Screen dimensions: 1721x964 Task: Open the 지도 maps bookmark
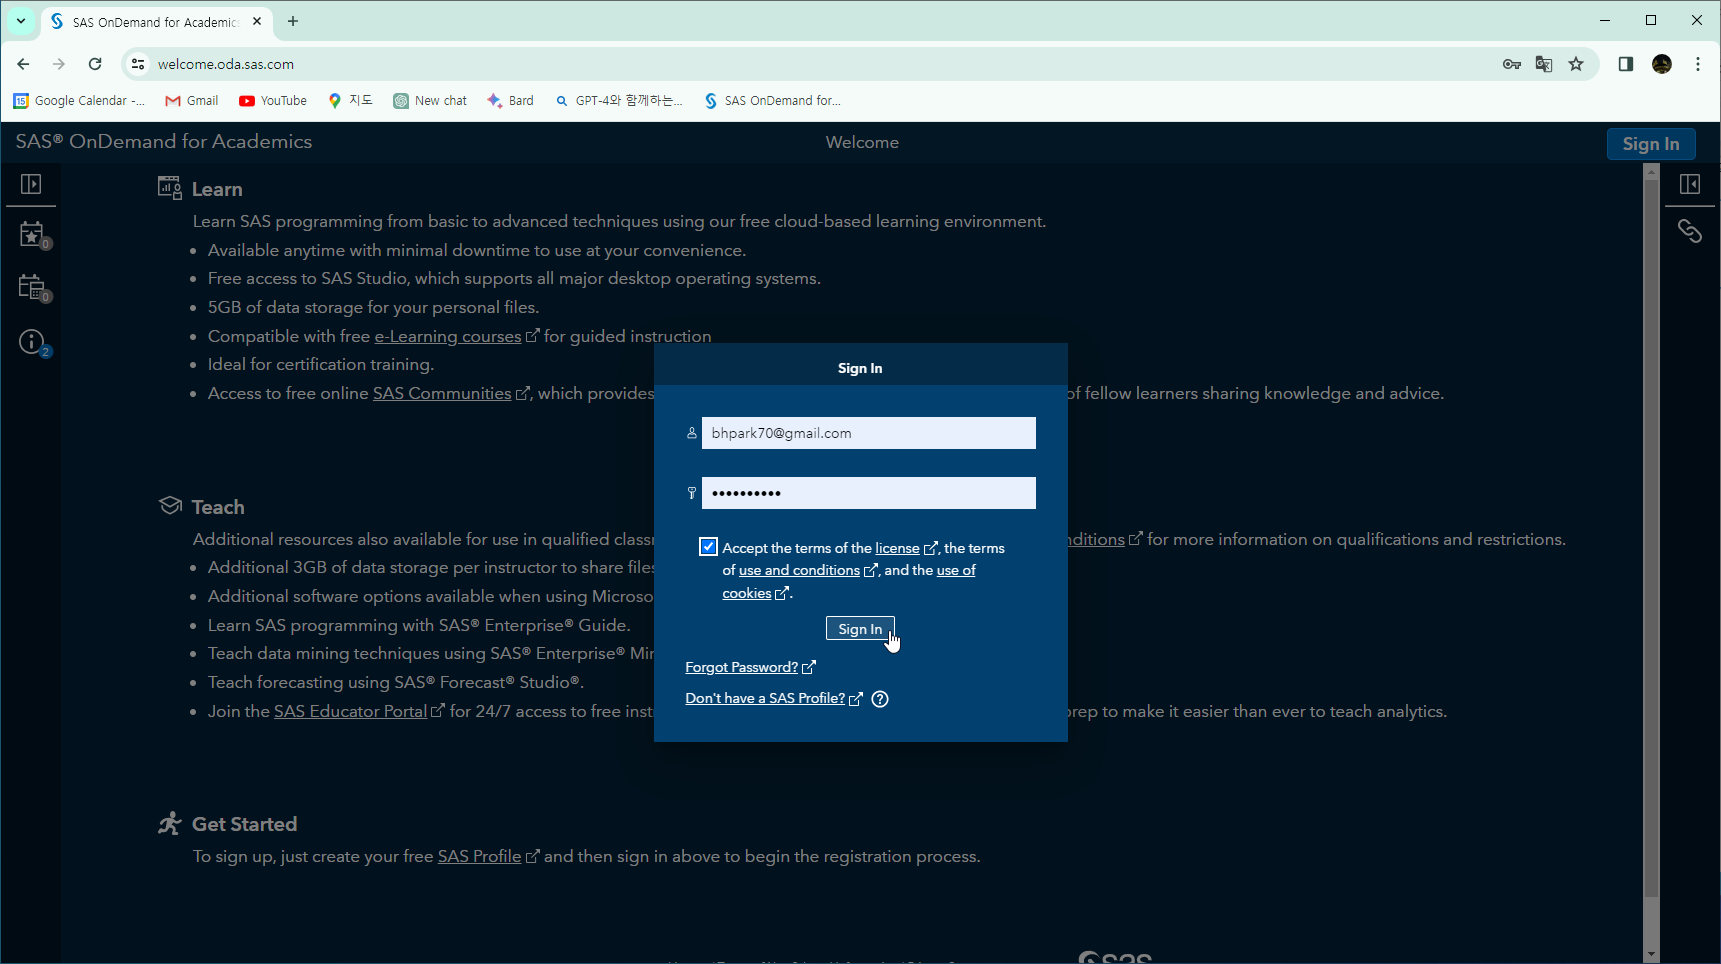(351, 100)
